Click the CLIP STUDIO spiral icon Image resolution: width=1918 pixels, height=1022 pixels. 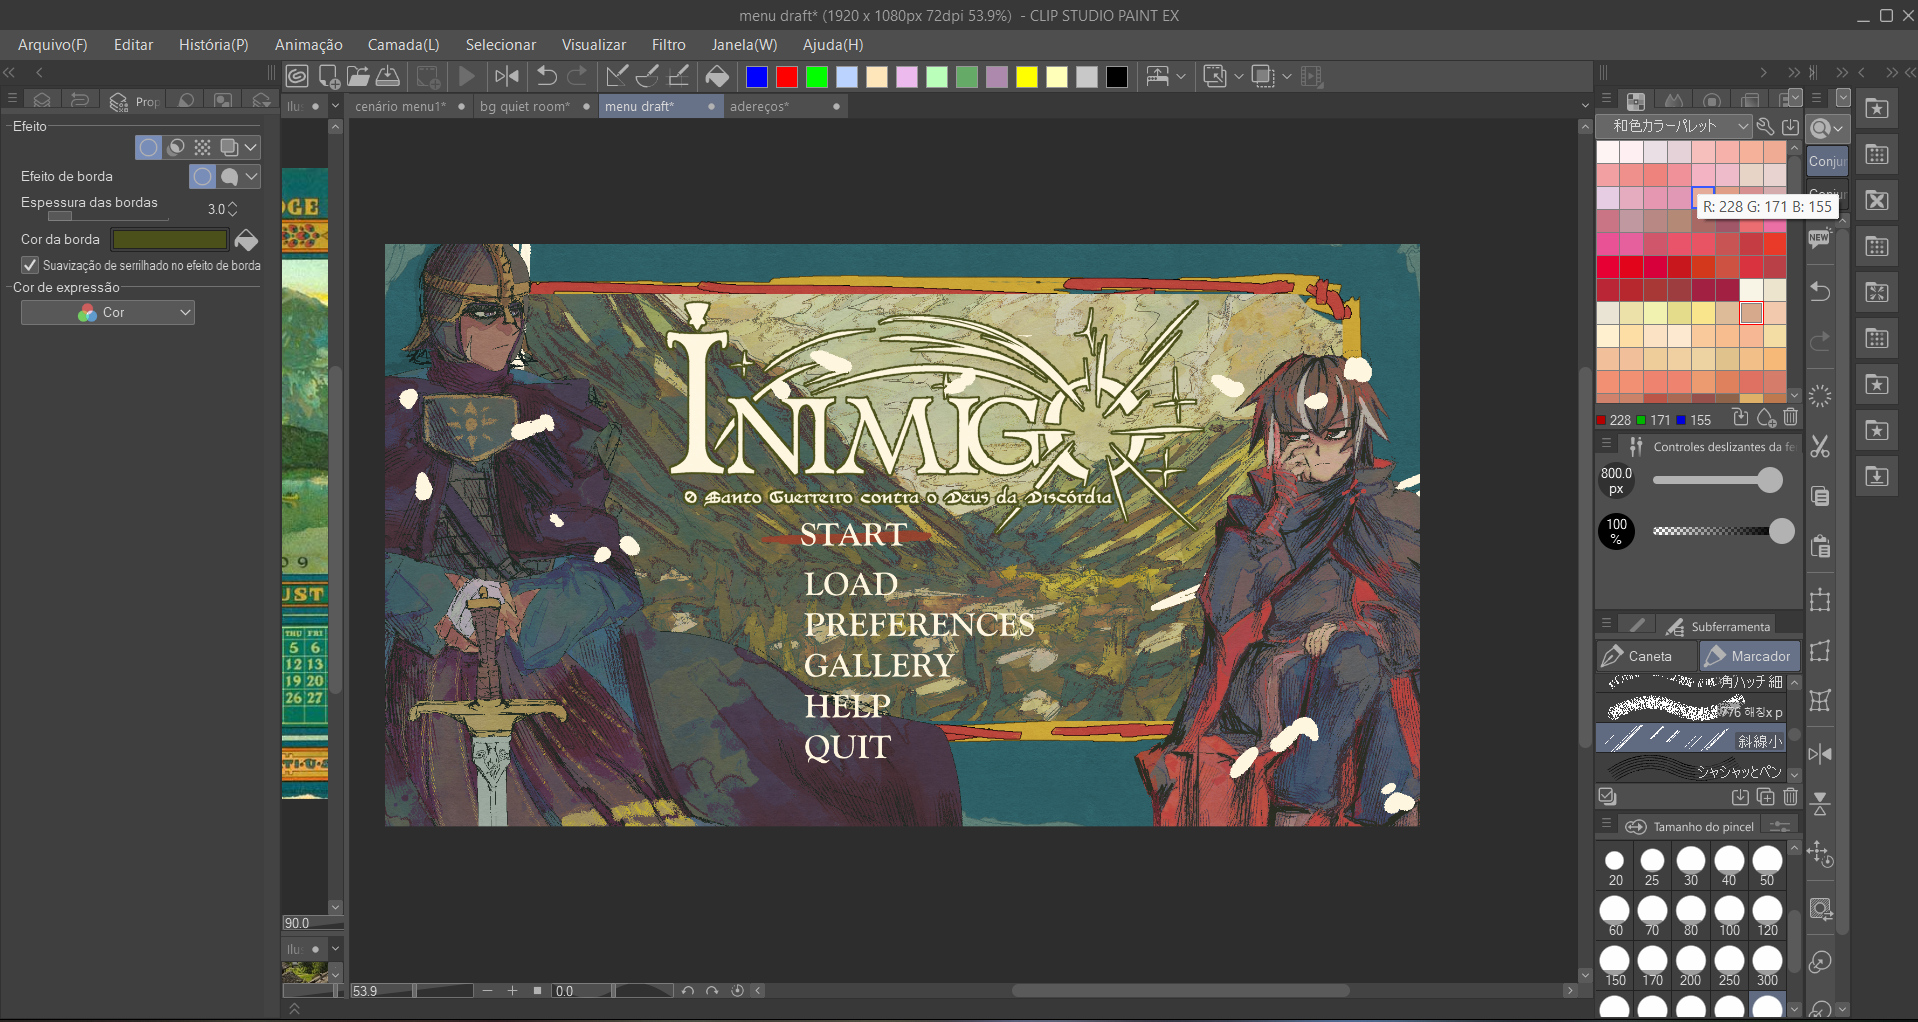coord(297,76)
